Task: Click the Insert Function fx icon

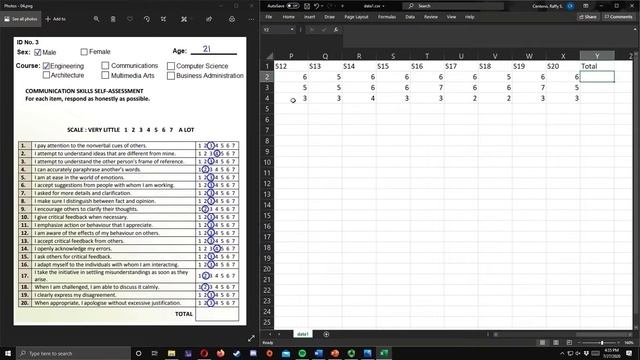Action: coord(336,30)
